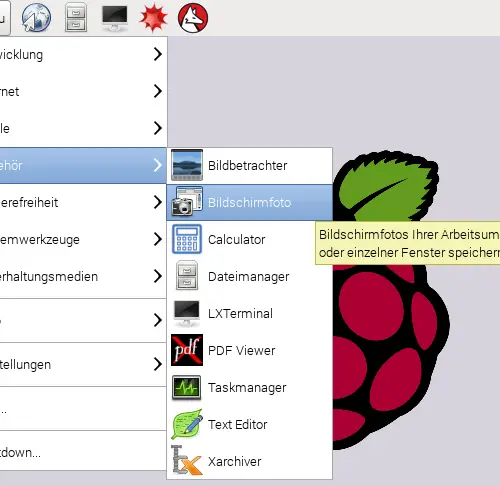
Task: Open the Wolfram wolf icon
Action: pos(193,18)
